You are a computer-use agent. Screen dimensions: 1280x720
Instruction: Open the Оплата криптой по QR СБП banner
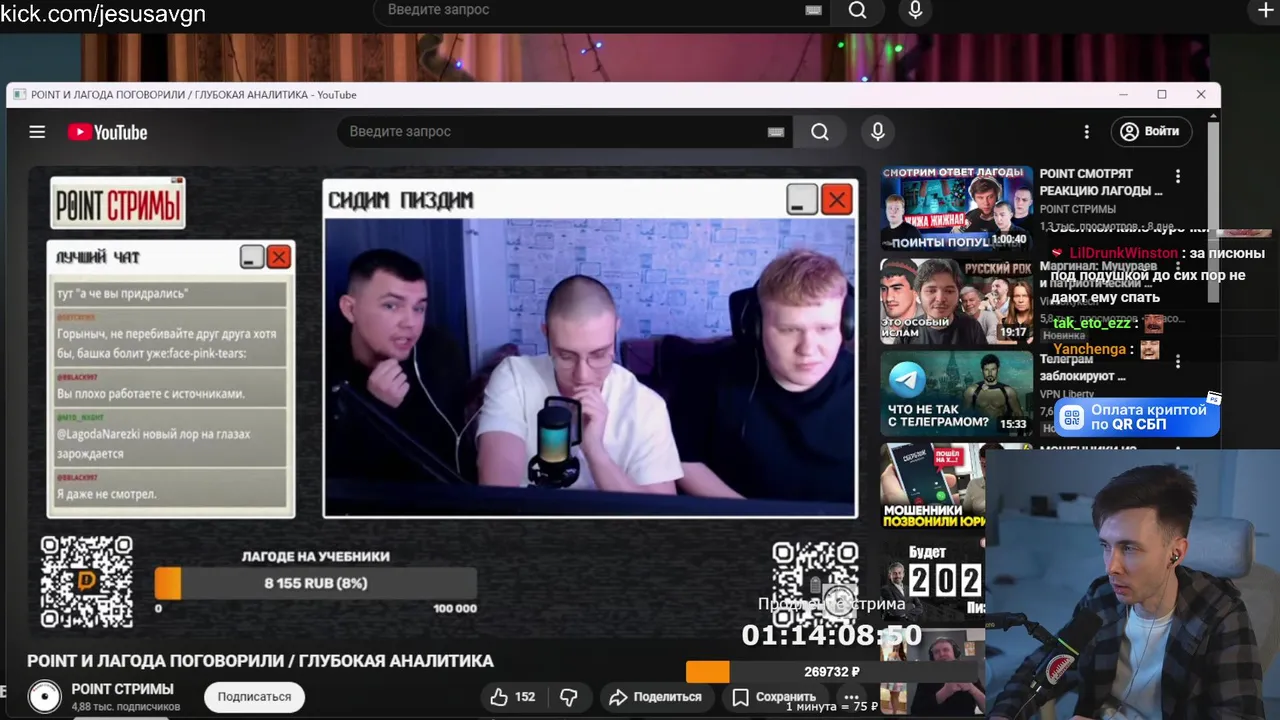point(1137,417)
